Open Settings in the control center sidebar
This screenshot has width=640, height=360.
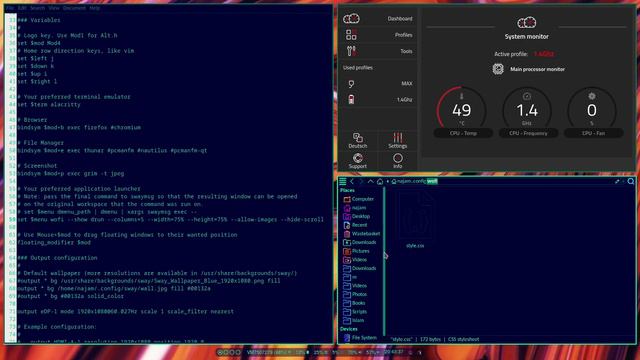coord(398,140)
